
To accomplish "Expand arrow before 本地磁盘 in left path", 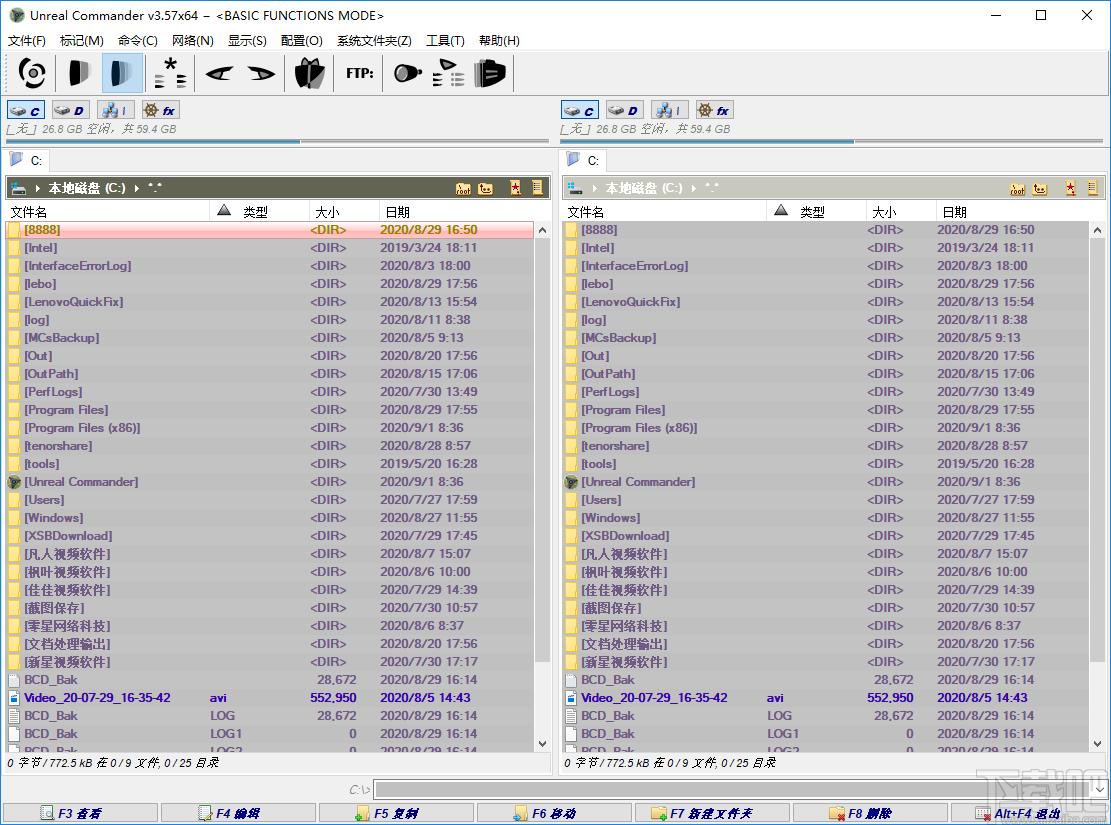I will (38, 189).
